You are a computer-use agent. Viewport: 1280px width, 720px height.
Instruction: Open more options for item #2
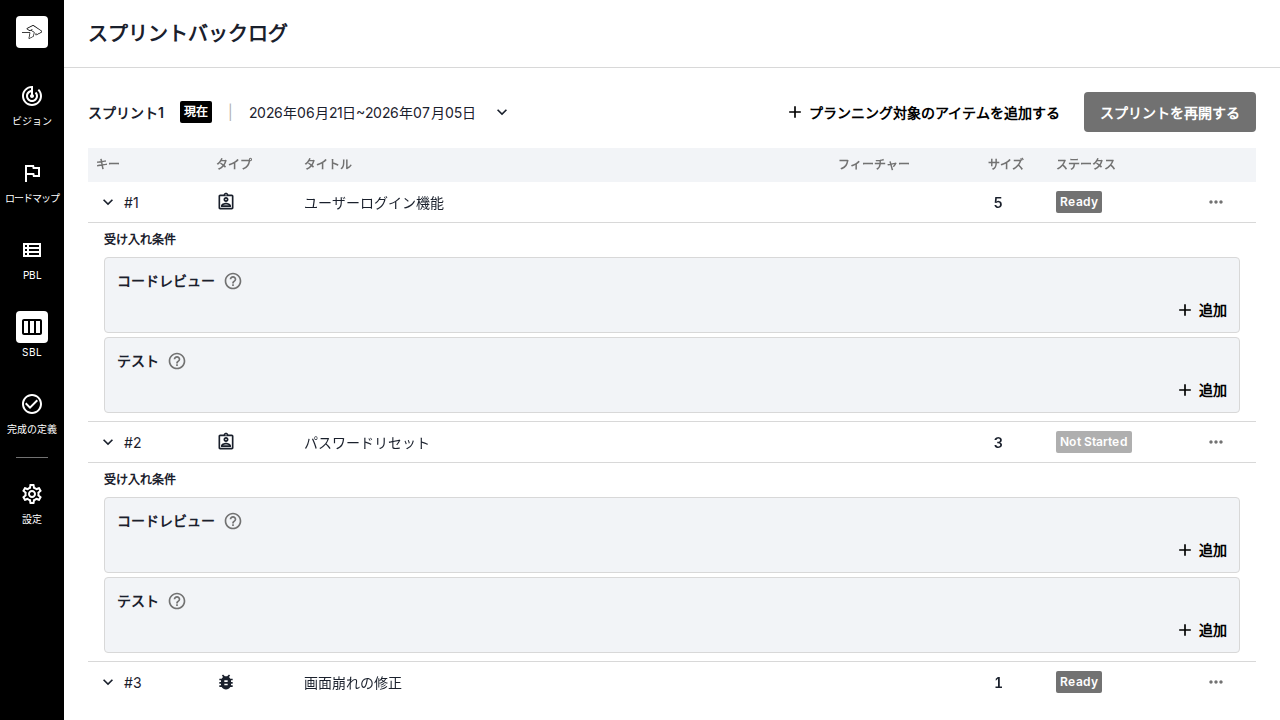1216,442
